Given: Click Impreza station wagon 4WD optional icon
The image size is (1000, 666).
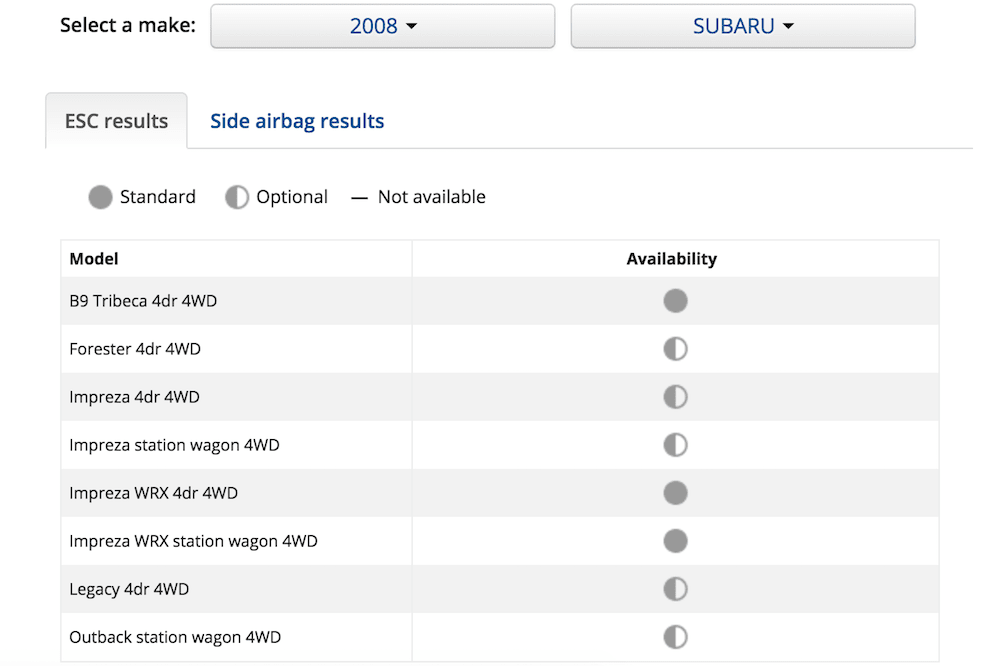Looking at the screenshot, I should coord(675,445).
